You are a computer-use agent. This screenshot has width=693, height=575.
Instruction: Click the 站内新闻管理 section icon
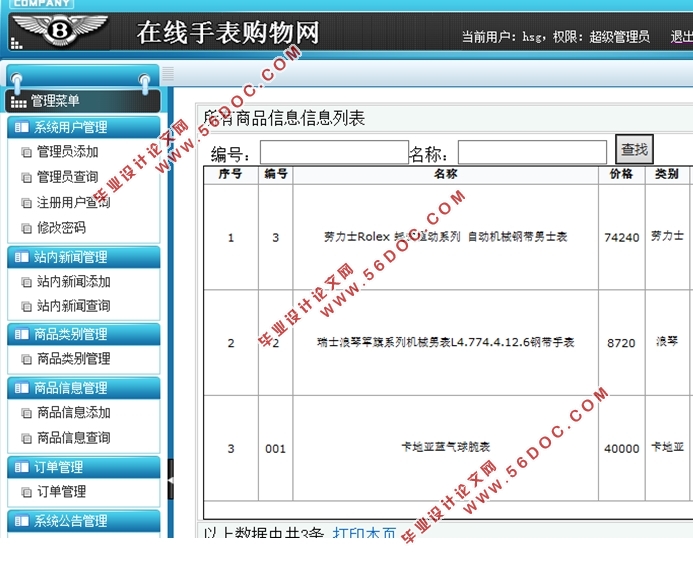(21, 257)
